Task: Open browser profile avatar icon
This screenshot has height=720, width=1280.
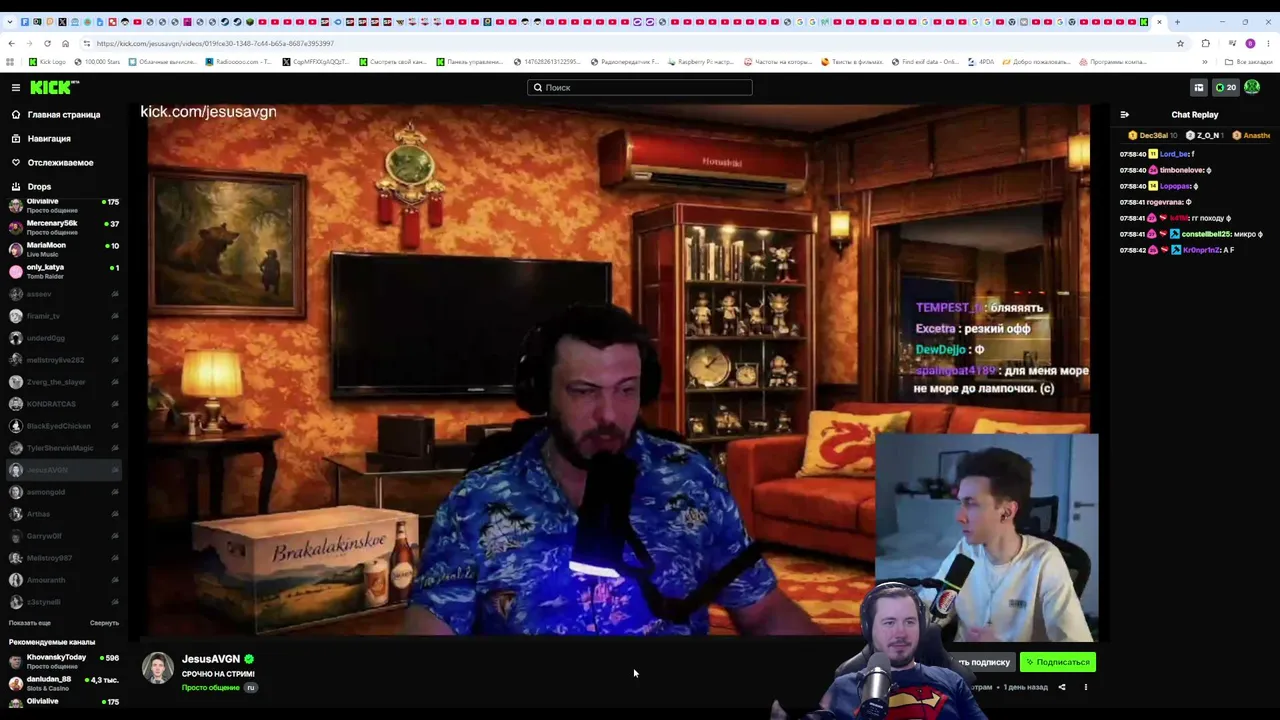Action: point(1250,43)
